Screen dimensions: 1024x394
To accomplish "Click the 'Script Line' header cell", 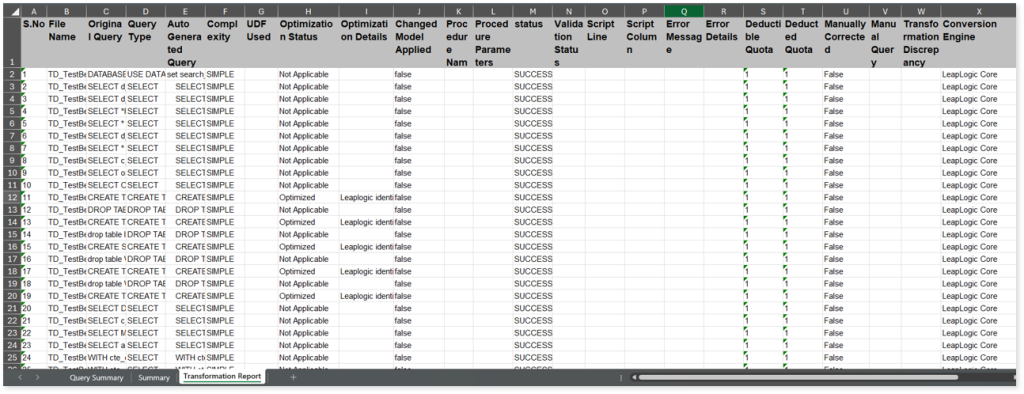I will (x=605, y=42).
